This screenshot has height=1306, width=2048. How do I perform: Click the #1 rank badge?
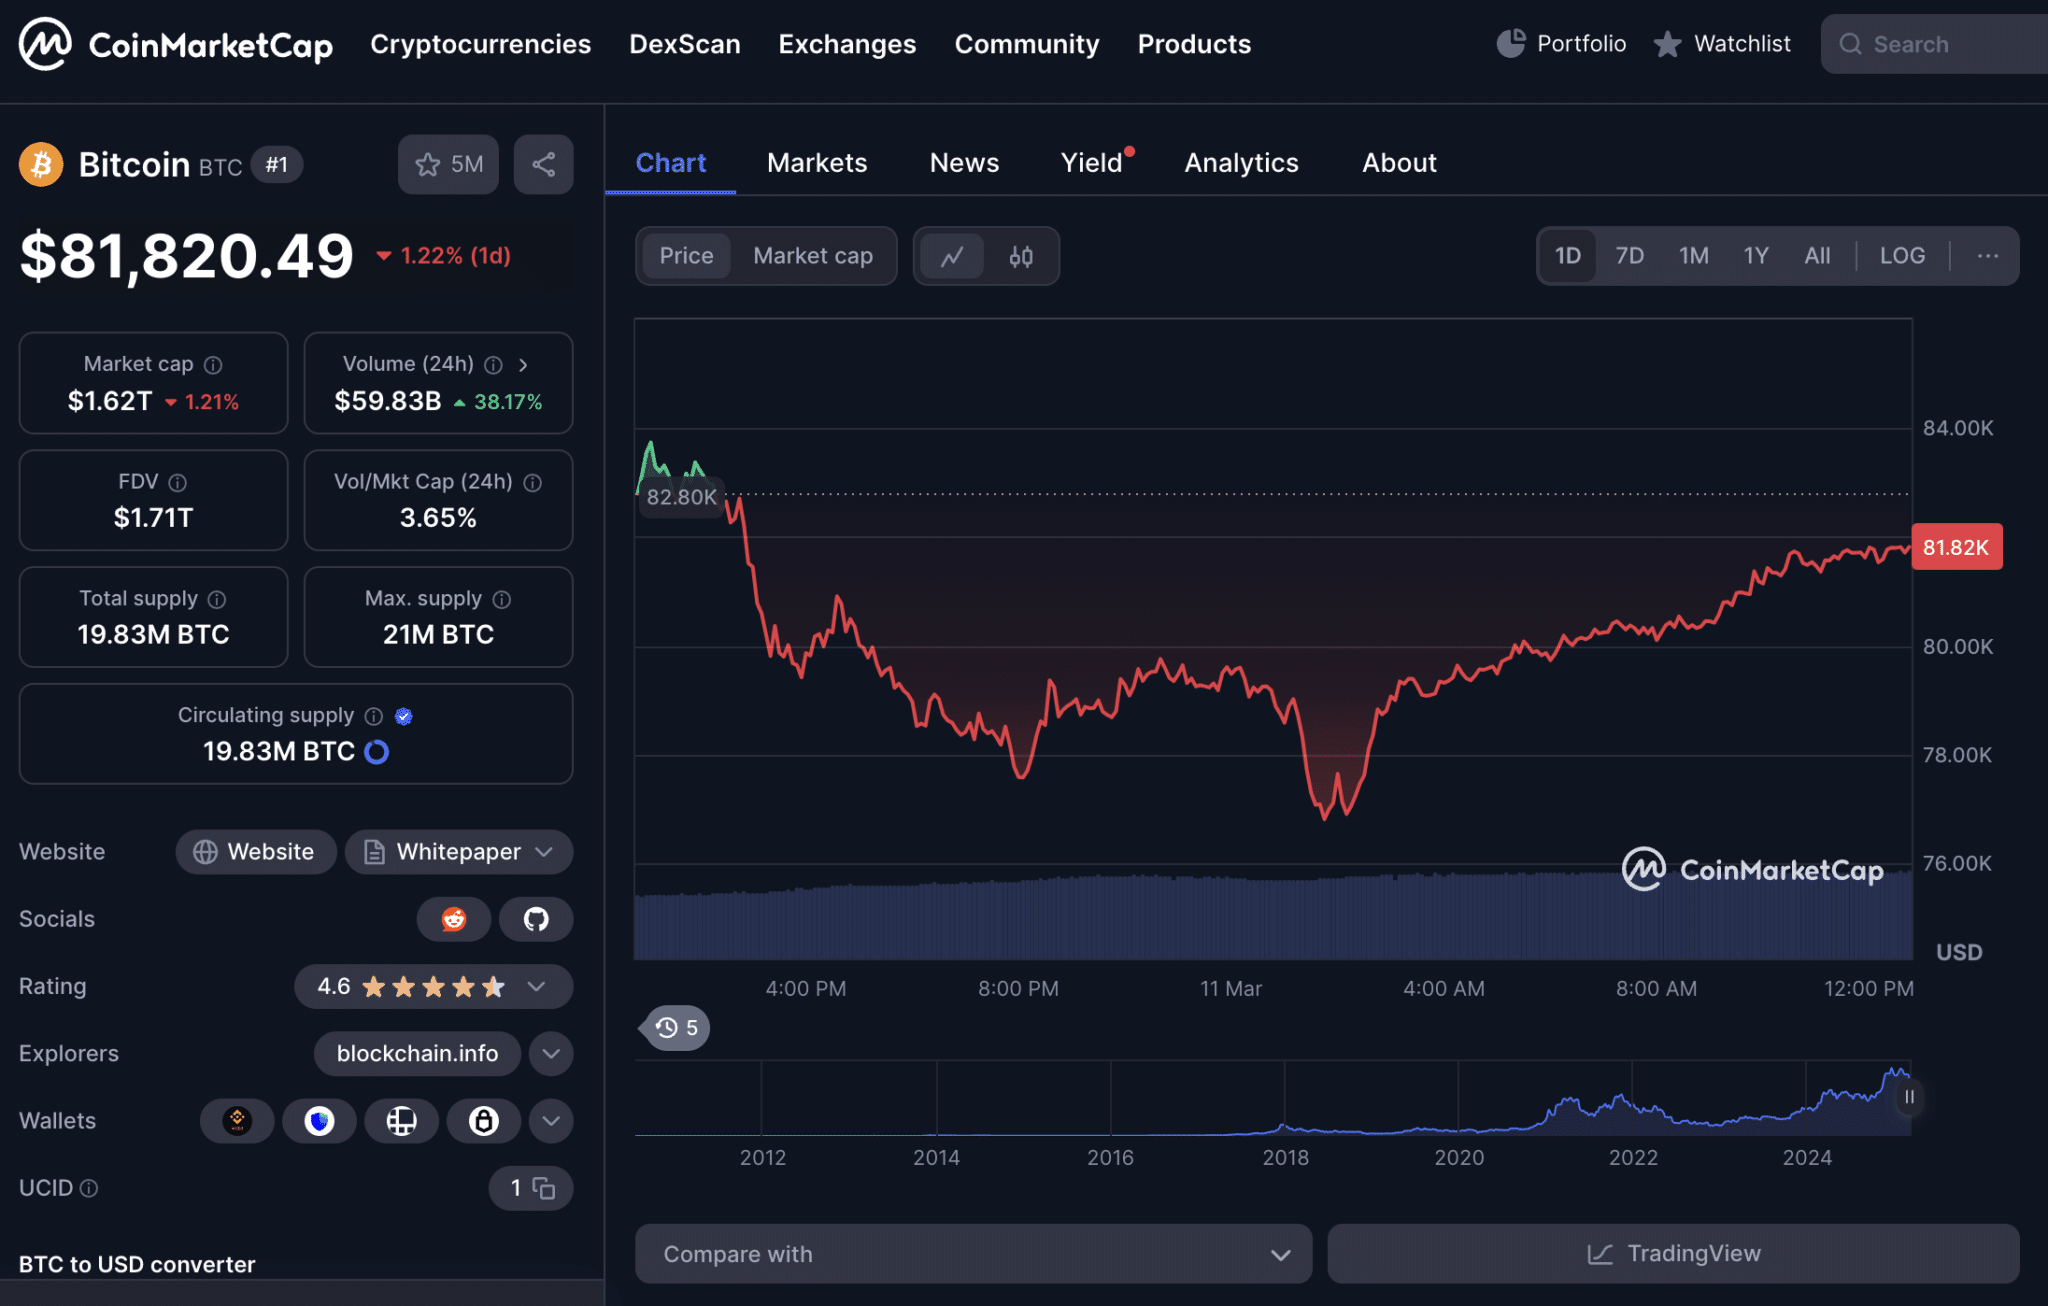[277, 165]
